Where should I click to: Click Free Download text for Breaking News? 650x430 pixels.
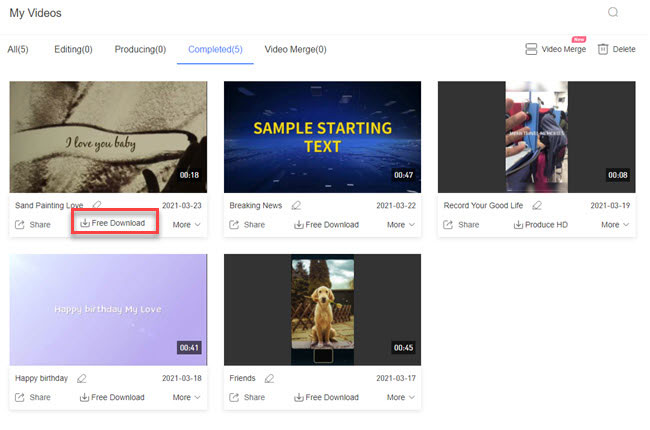[332, 224]
